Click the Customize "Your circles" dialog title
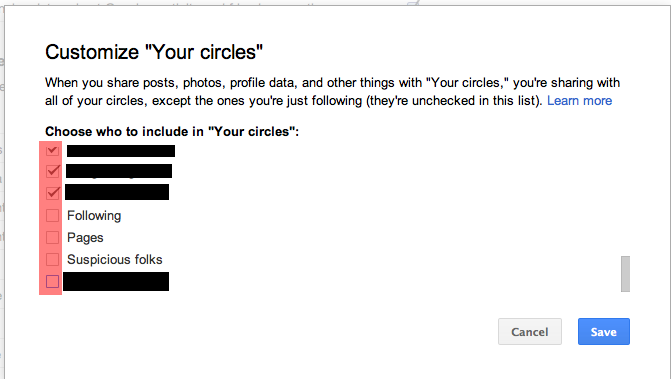Viewport: 671px width, 379px height. pyautogui.click(x=154, y=52)
